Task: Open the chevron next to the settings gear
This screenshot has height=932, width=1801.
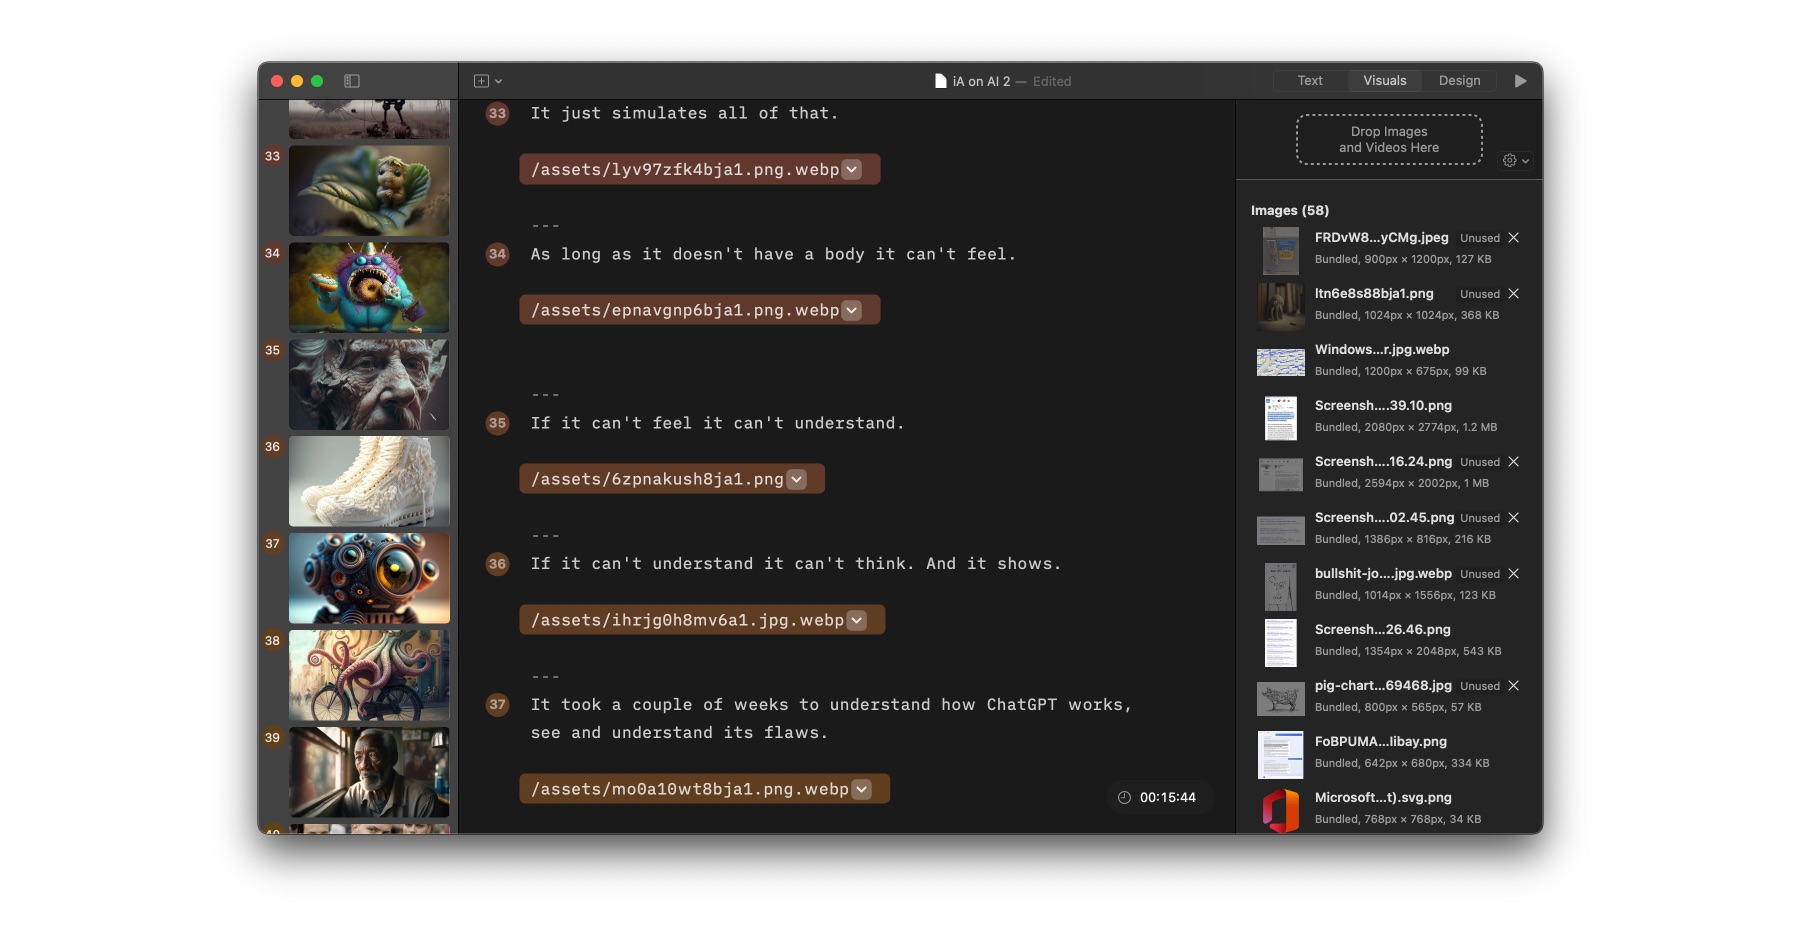Action: click(1525, 161)
